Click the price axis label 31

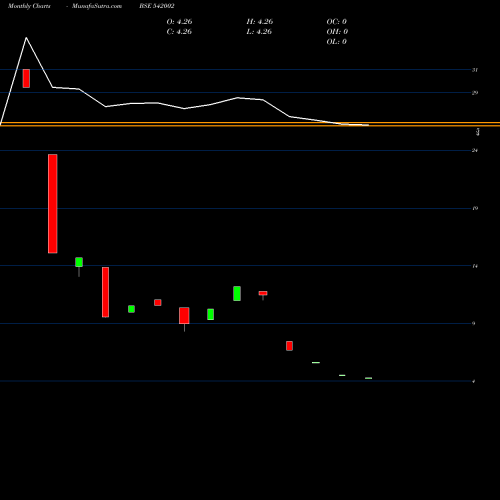pos(475,70)
